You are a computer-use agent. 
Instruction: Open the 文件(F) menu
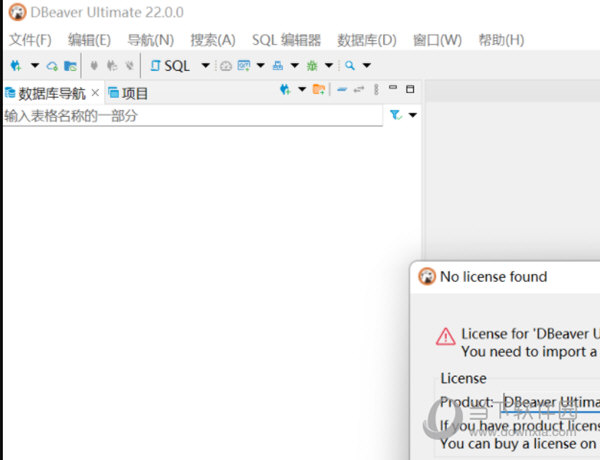30,40
